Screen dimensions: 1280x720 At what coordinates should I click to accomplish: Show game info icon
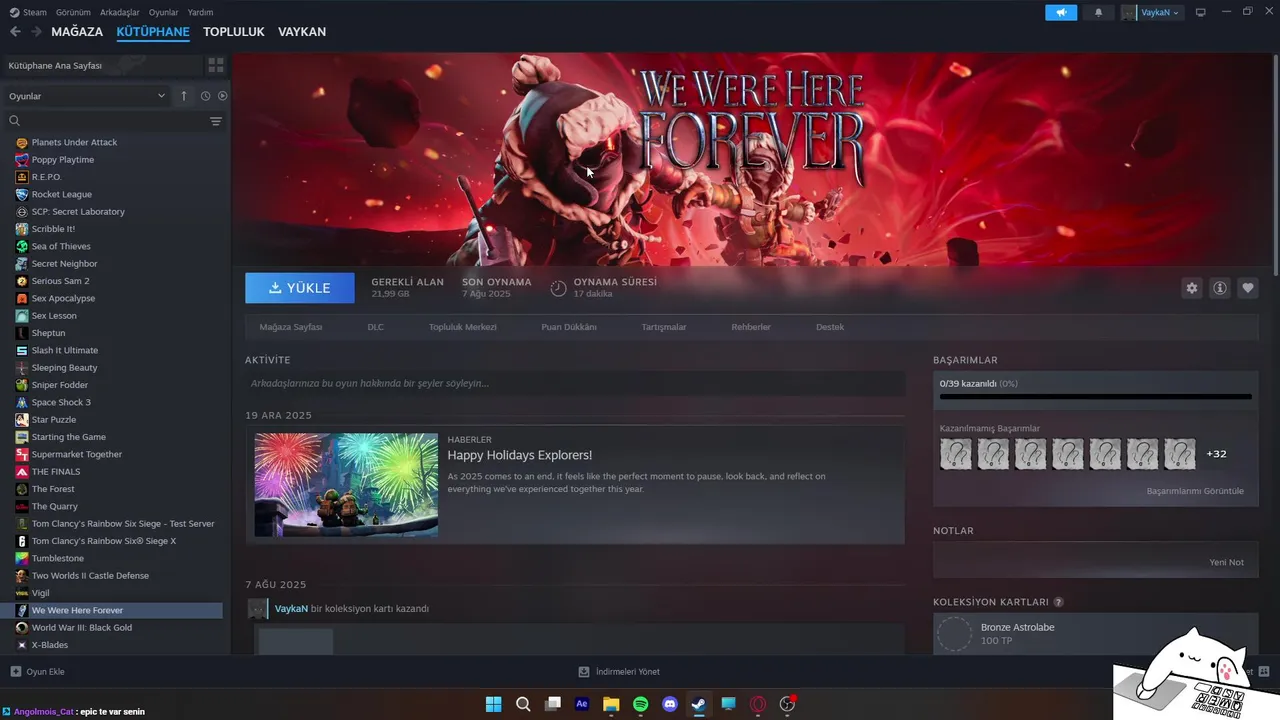tap(1220, 288)
